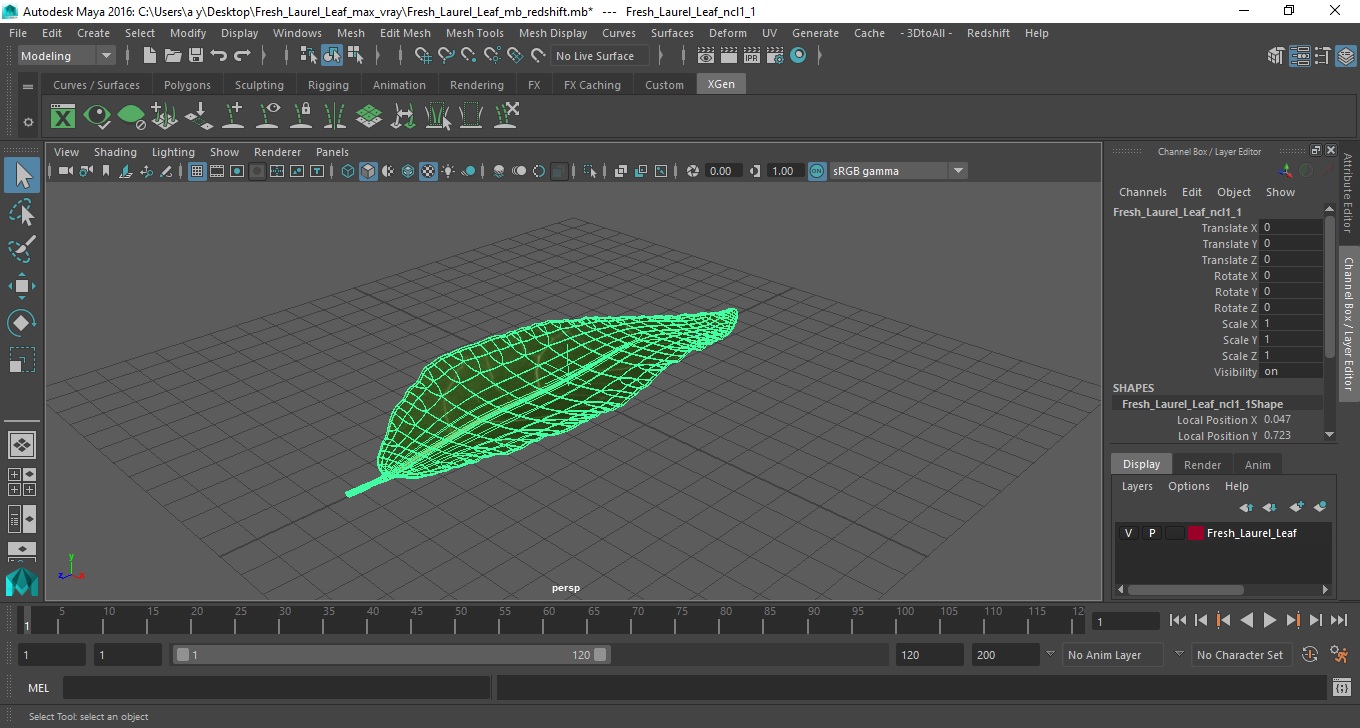Screen dimensions: 1360x728
Task: Activate the Paint selection tool
Action: tap(22, 249)
